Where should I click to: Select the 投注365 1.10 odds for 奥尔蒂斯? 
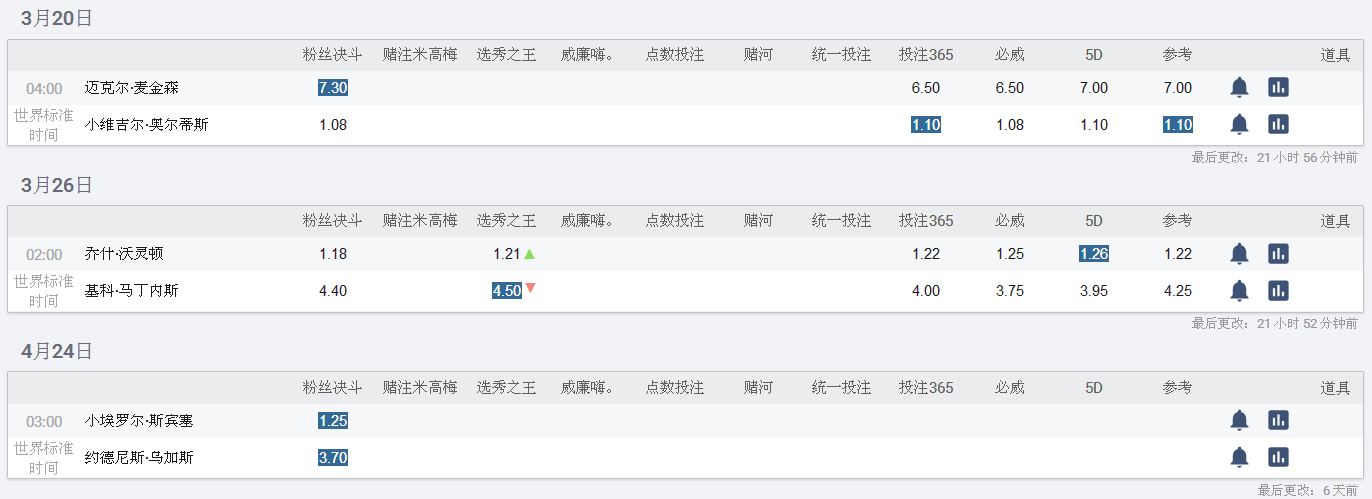[x=926, y=125]
